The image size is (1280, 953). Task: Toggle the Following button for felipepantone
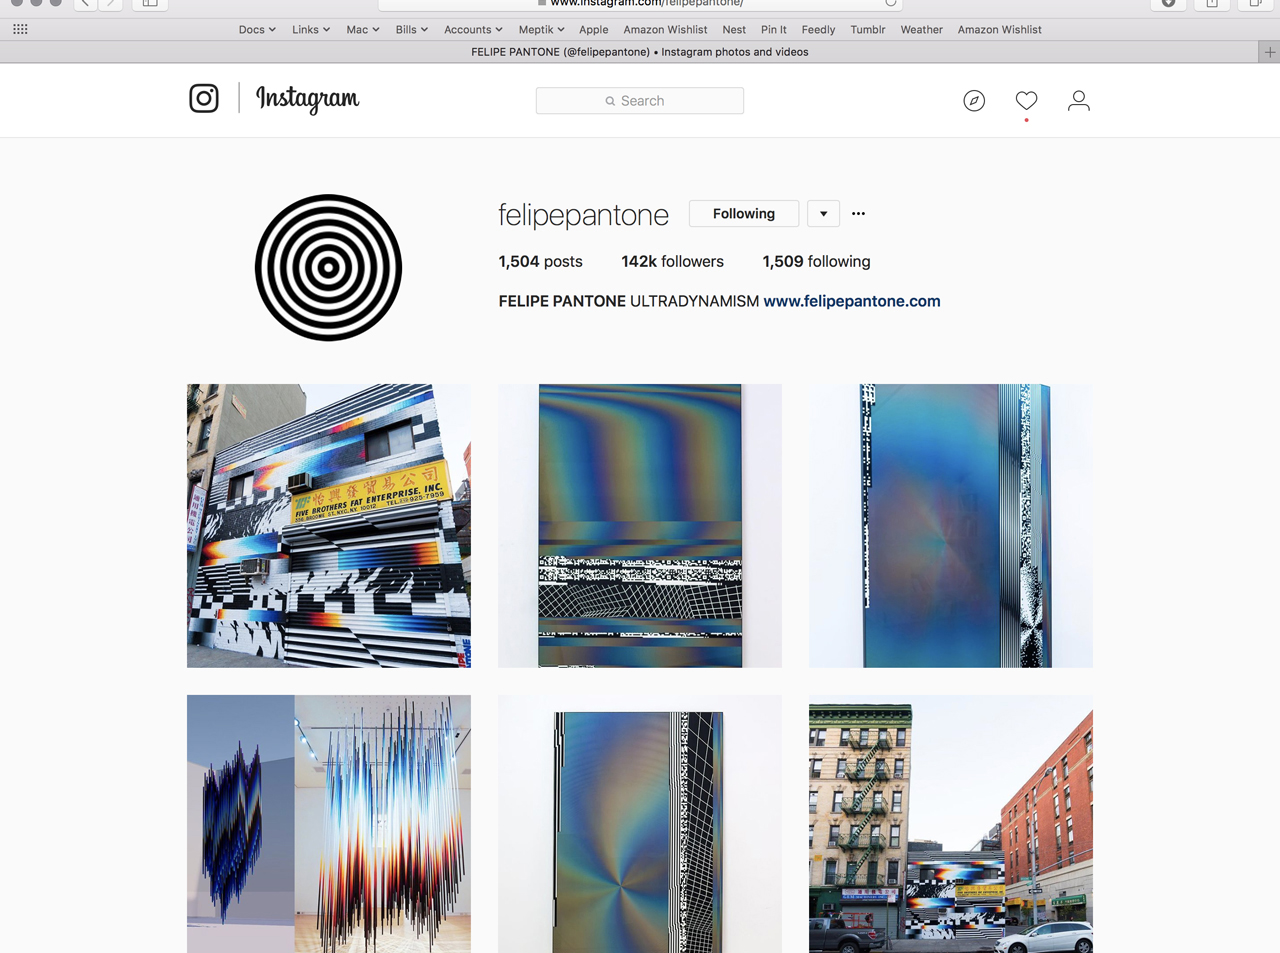(743, 214)
